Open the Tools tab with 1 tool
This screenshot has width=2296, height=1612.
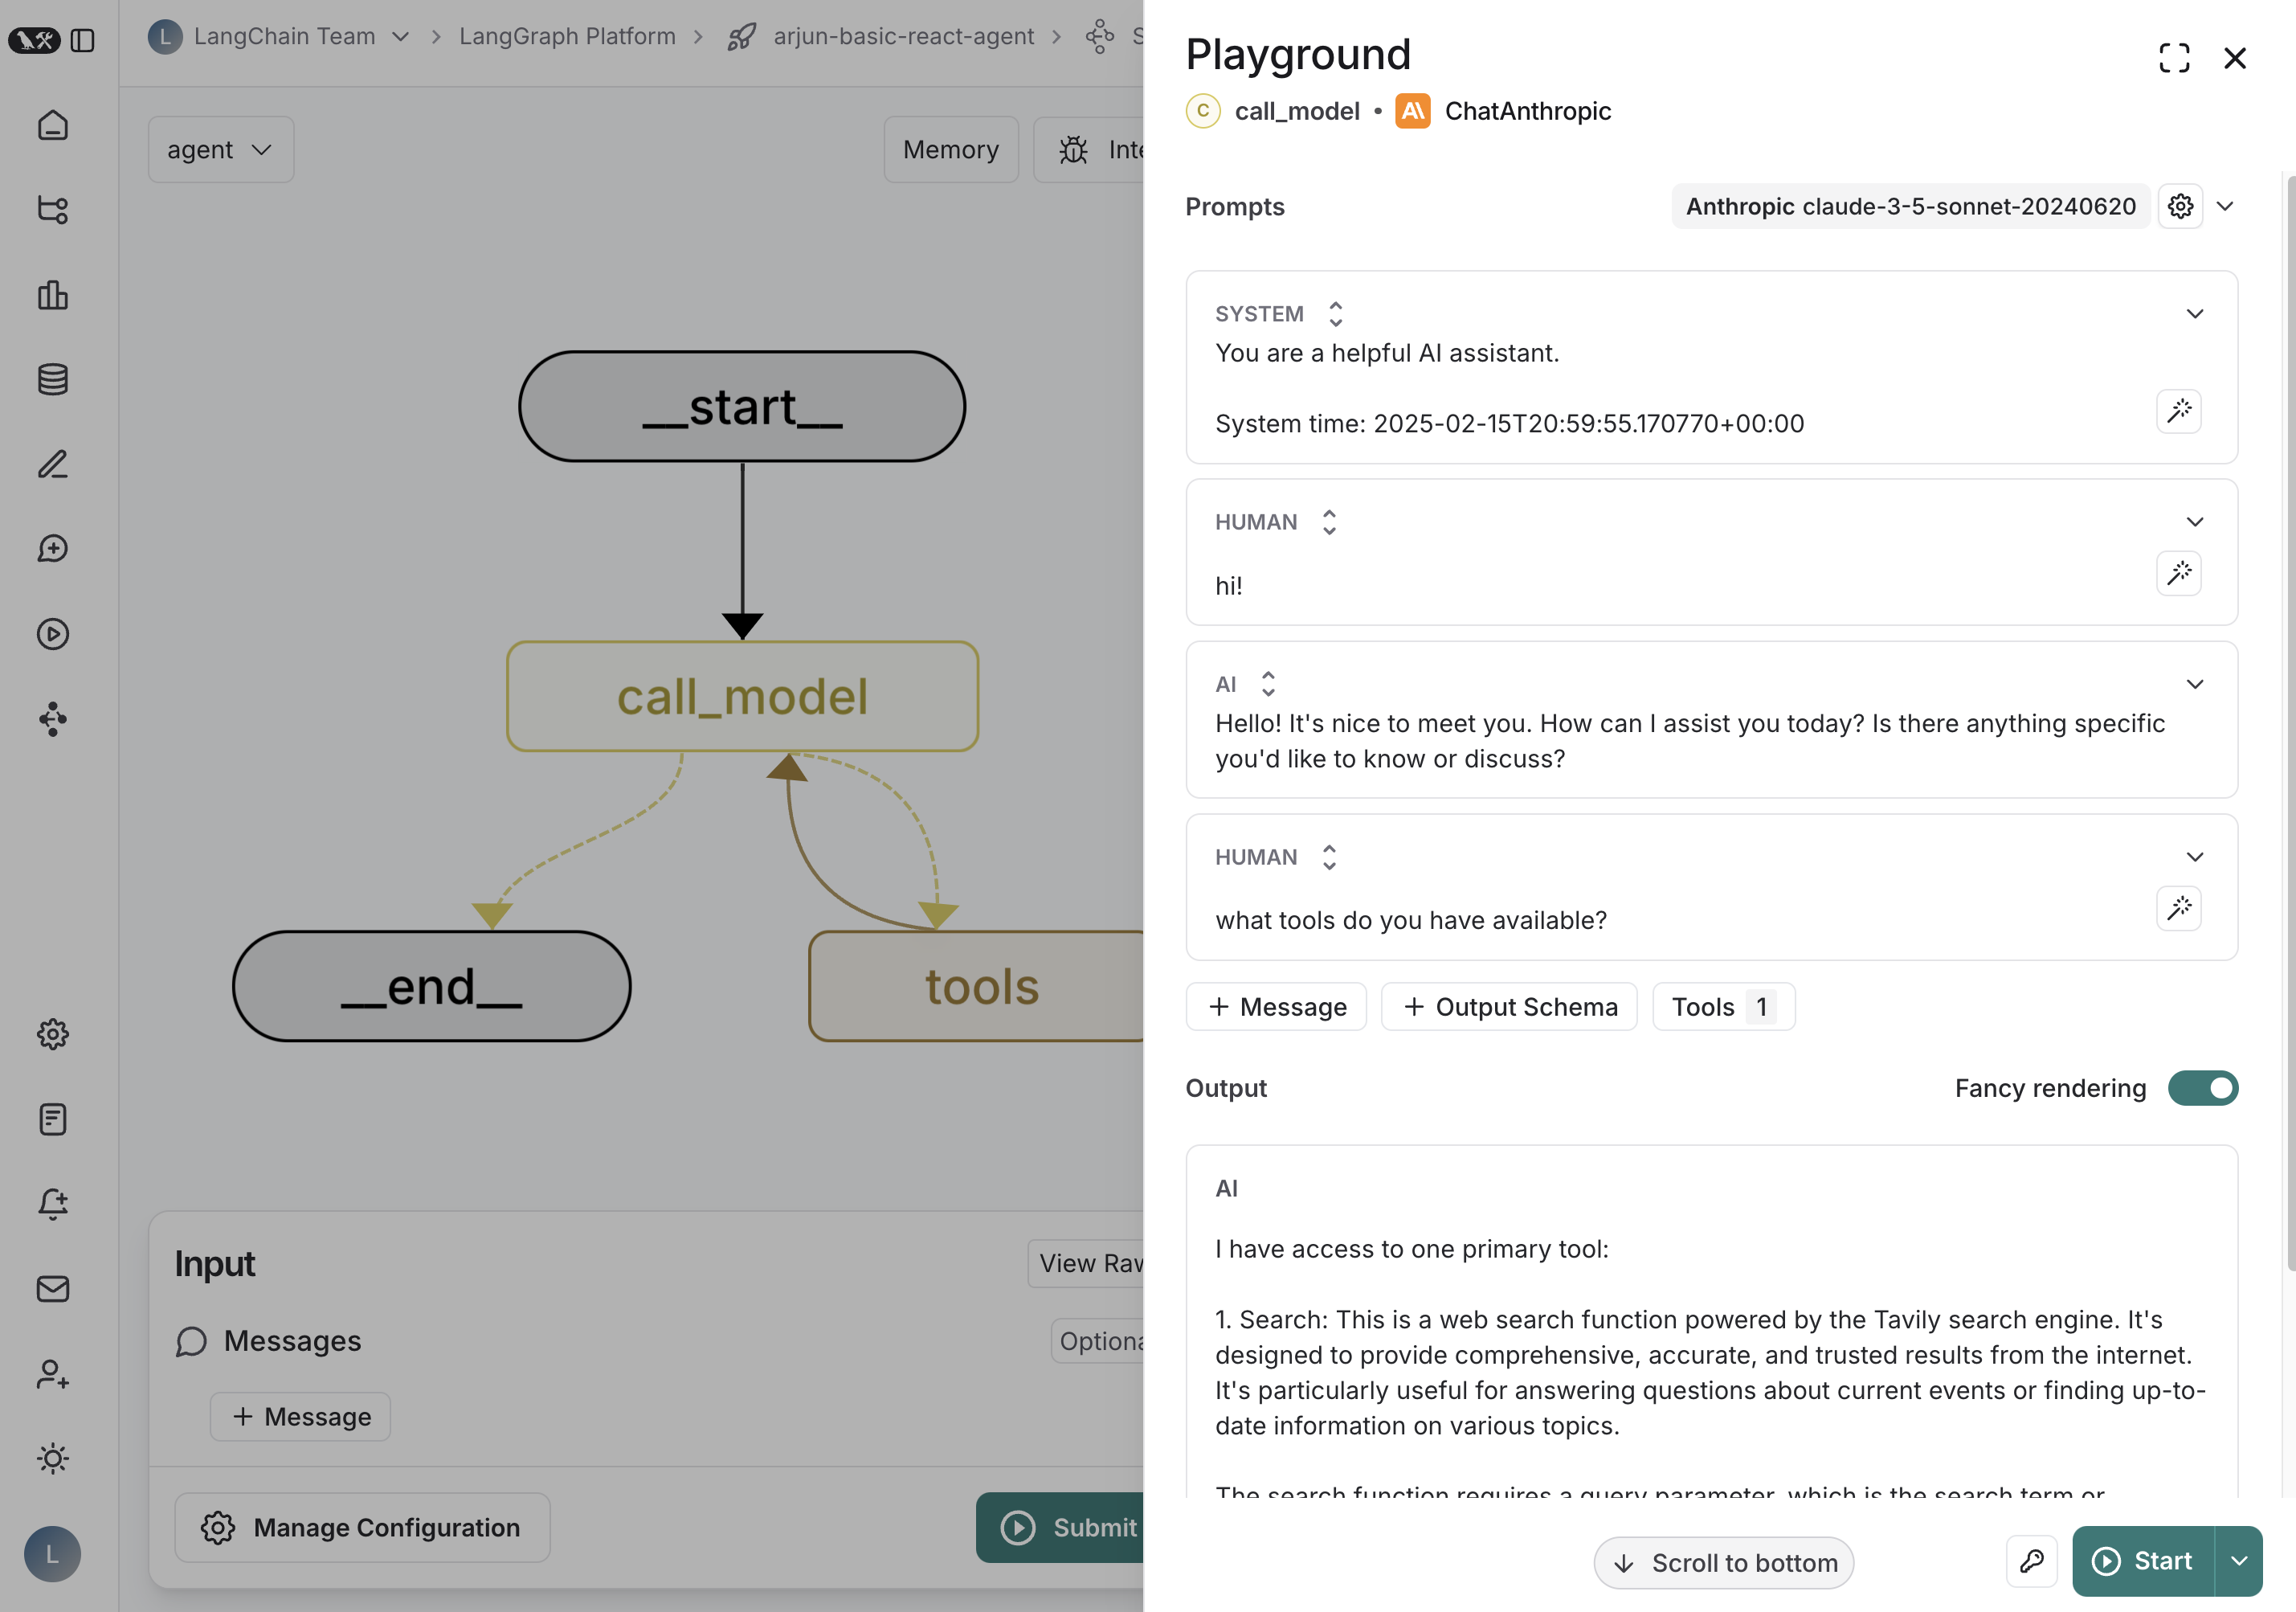[1723, 1007]
